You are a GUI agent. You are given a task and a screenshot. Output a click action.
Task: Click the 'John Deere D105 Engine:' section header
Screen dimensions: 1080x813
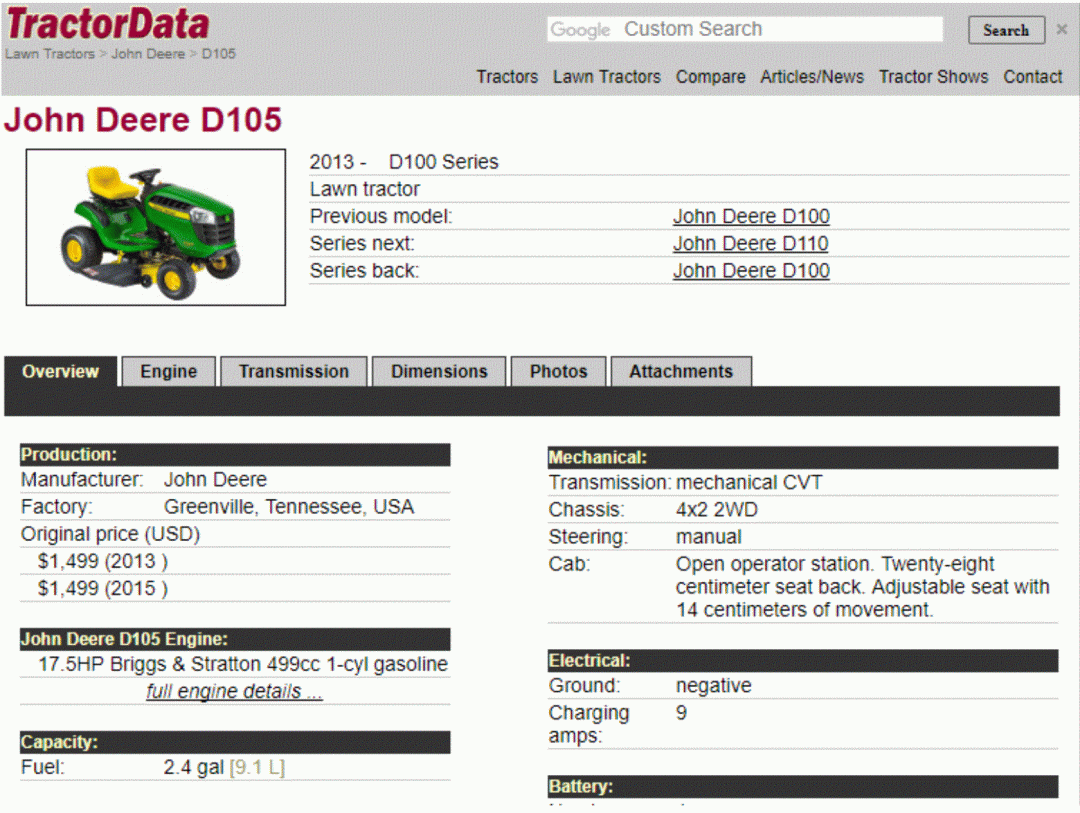point(235,639)
